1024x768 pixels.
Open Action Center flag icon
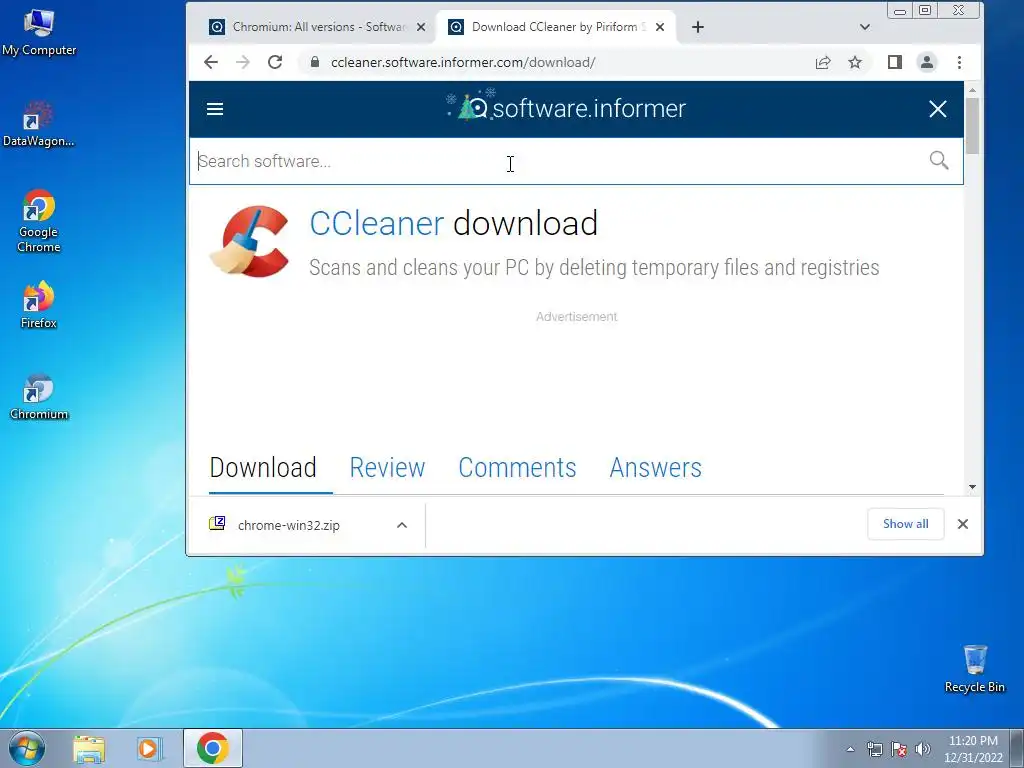tap(899, 749)
